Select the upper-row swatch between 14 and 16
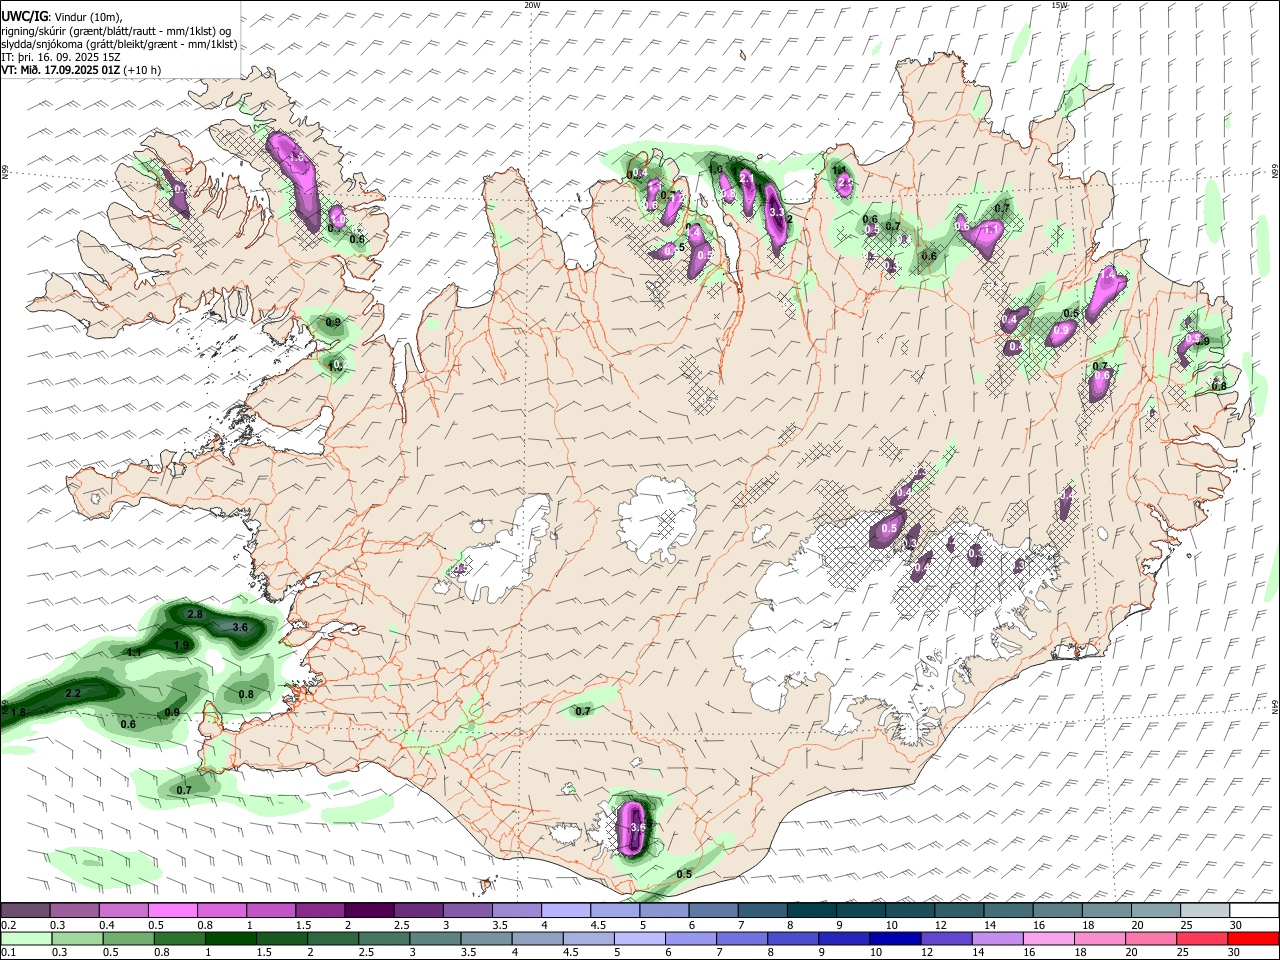 tap(1009, 910)
